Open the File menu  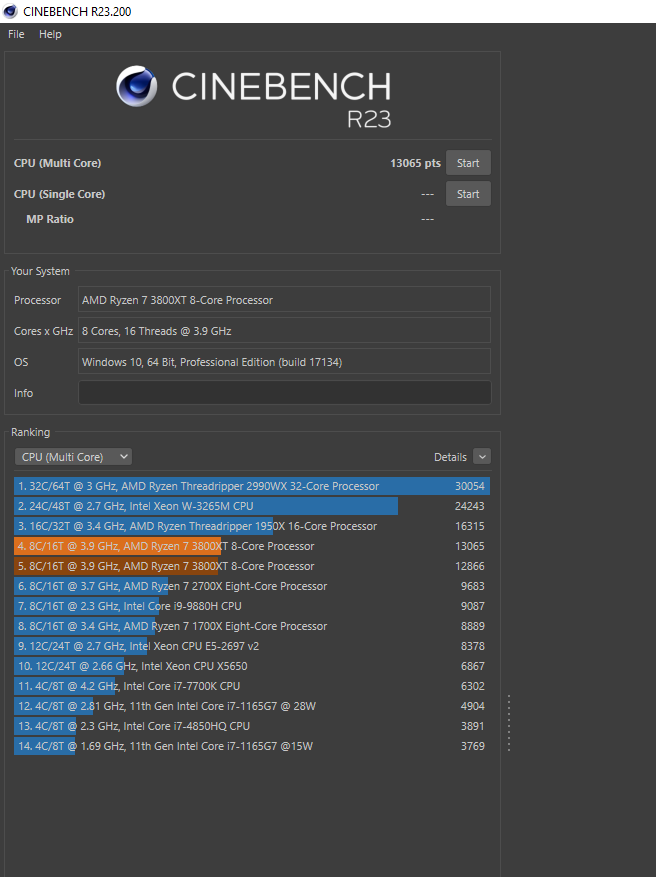click(x=16, y=34)
